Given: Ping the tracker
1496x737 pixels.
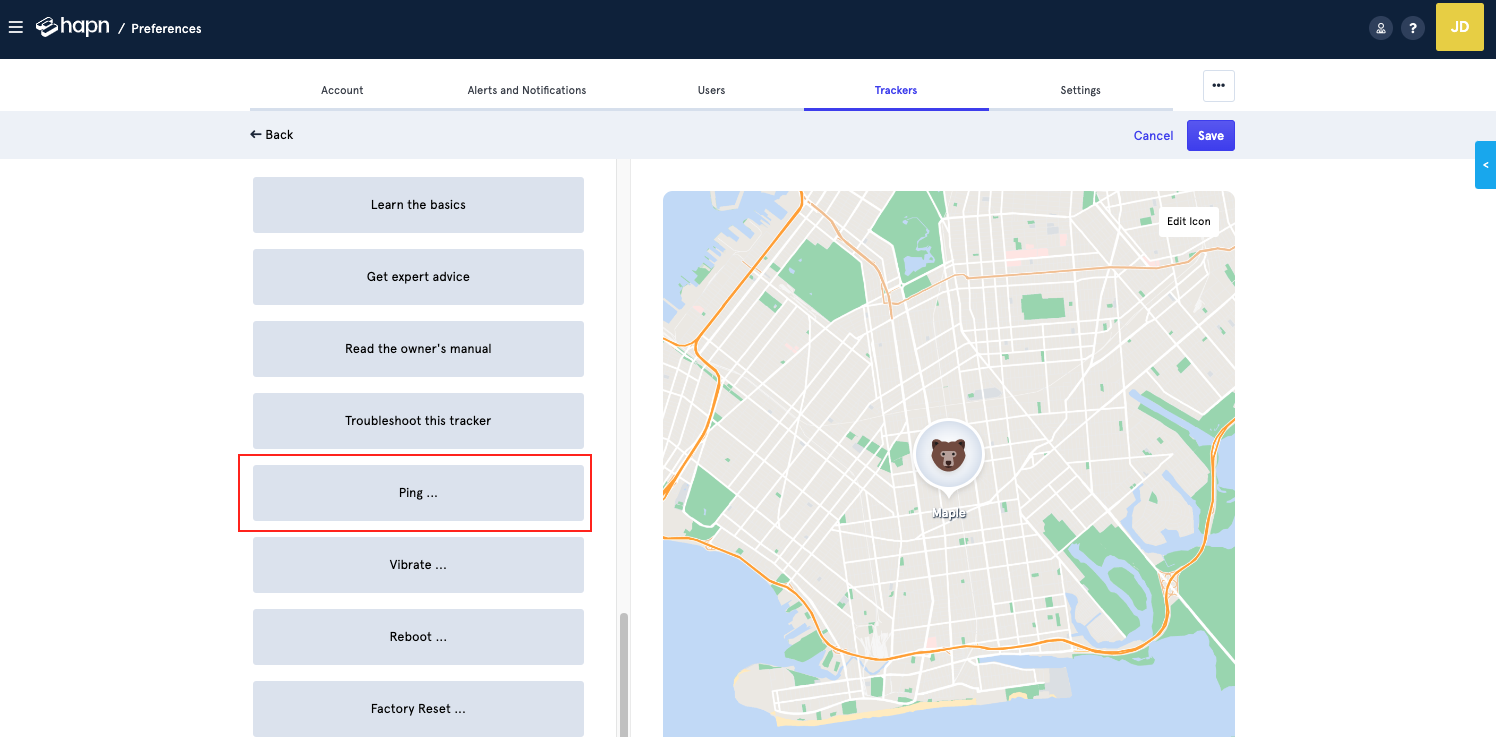Looking at the screenshot, I should [418, 493].
